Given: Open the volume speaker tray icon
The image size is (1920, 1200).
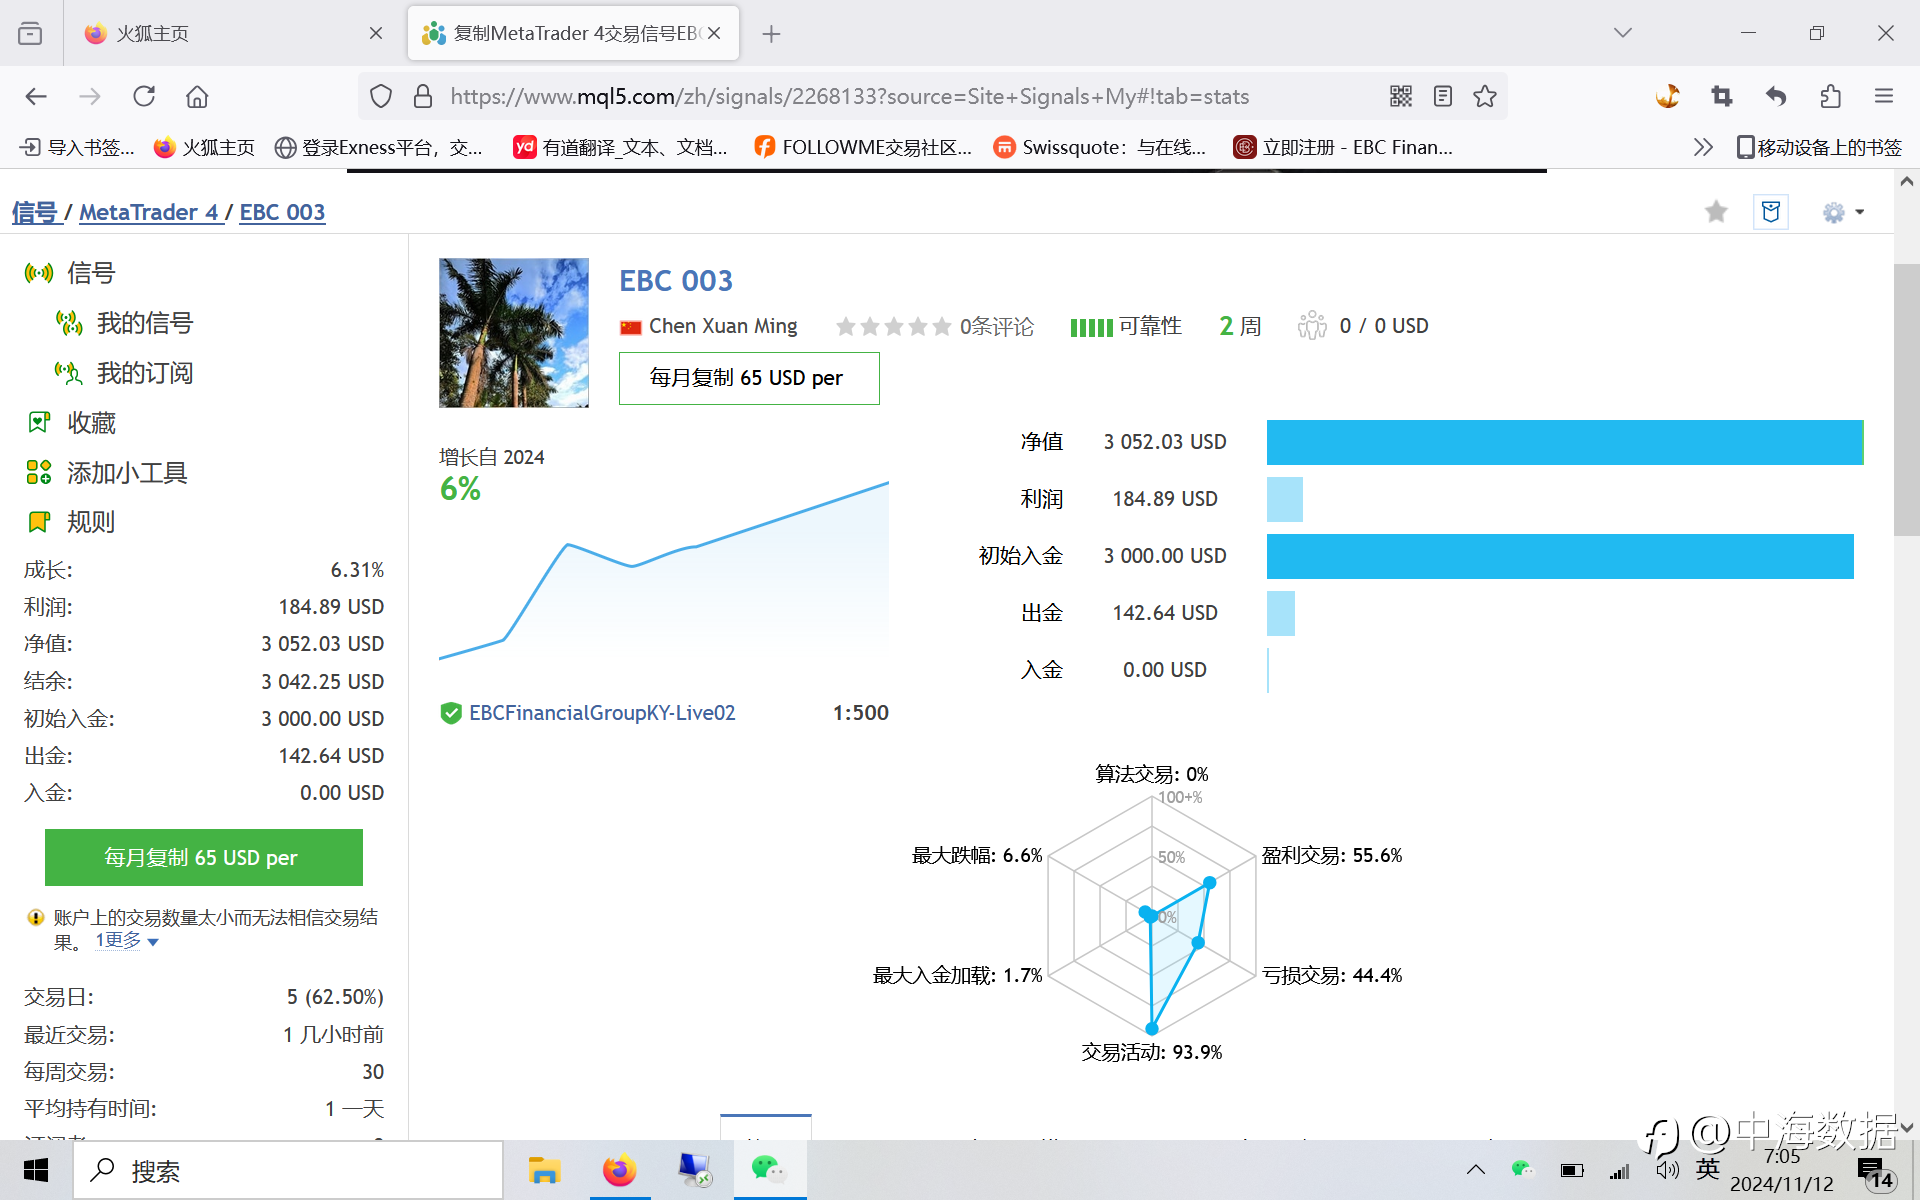Looking at the screenshot, I should pyautogui.click(x=1667, y=1170).
